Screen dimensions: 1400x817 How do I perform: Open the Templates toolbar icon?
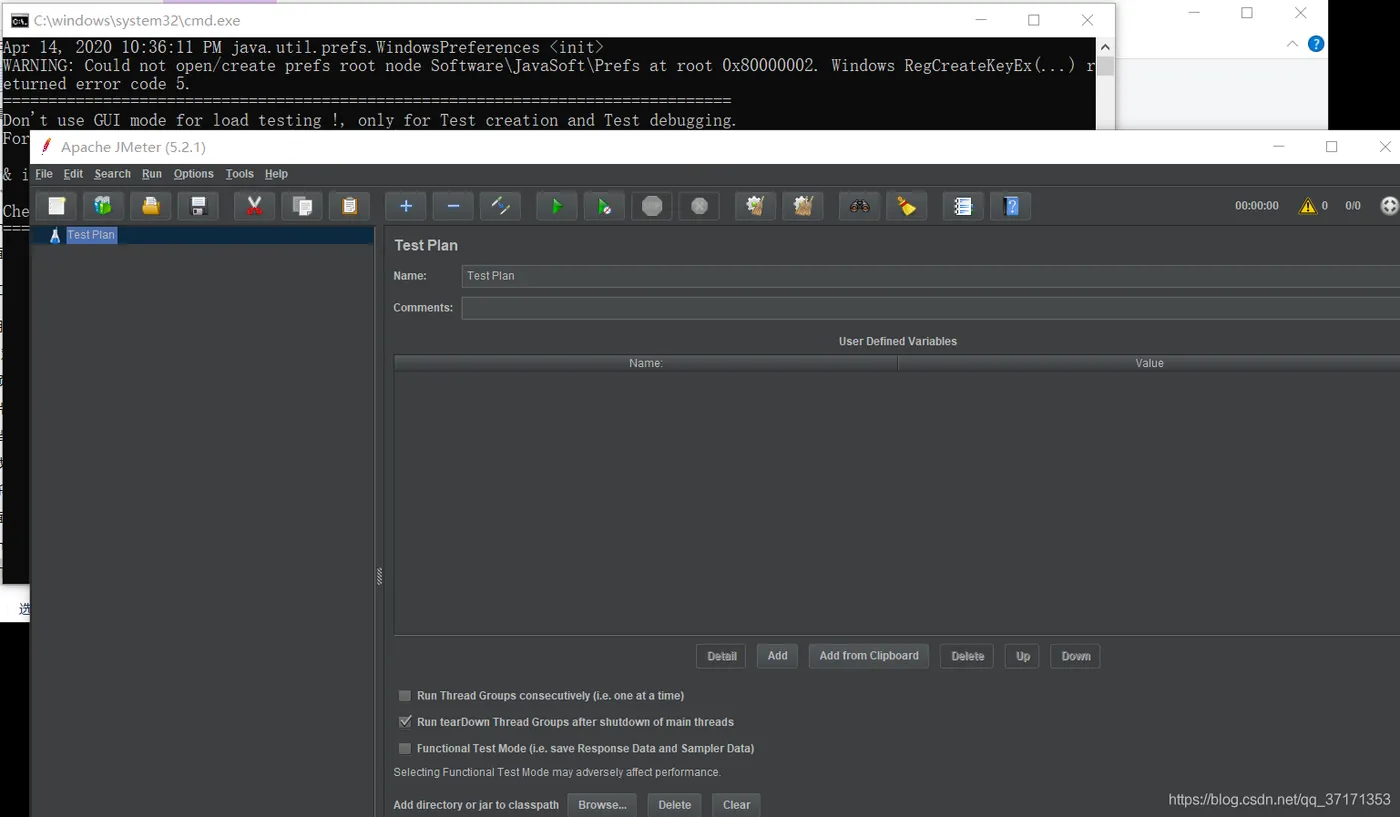[x=103, y=206]
